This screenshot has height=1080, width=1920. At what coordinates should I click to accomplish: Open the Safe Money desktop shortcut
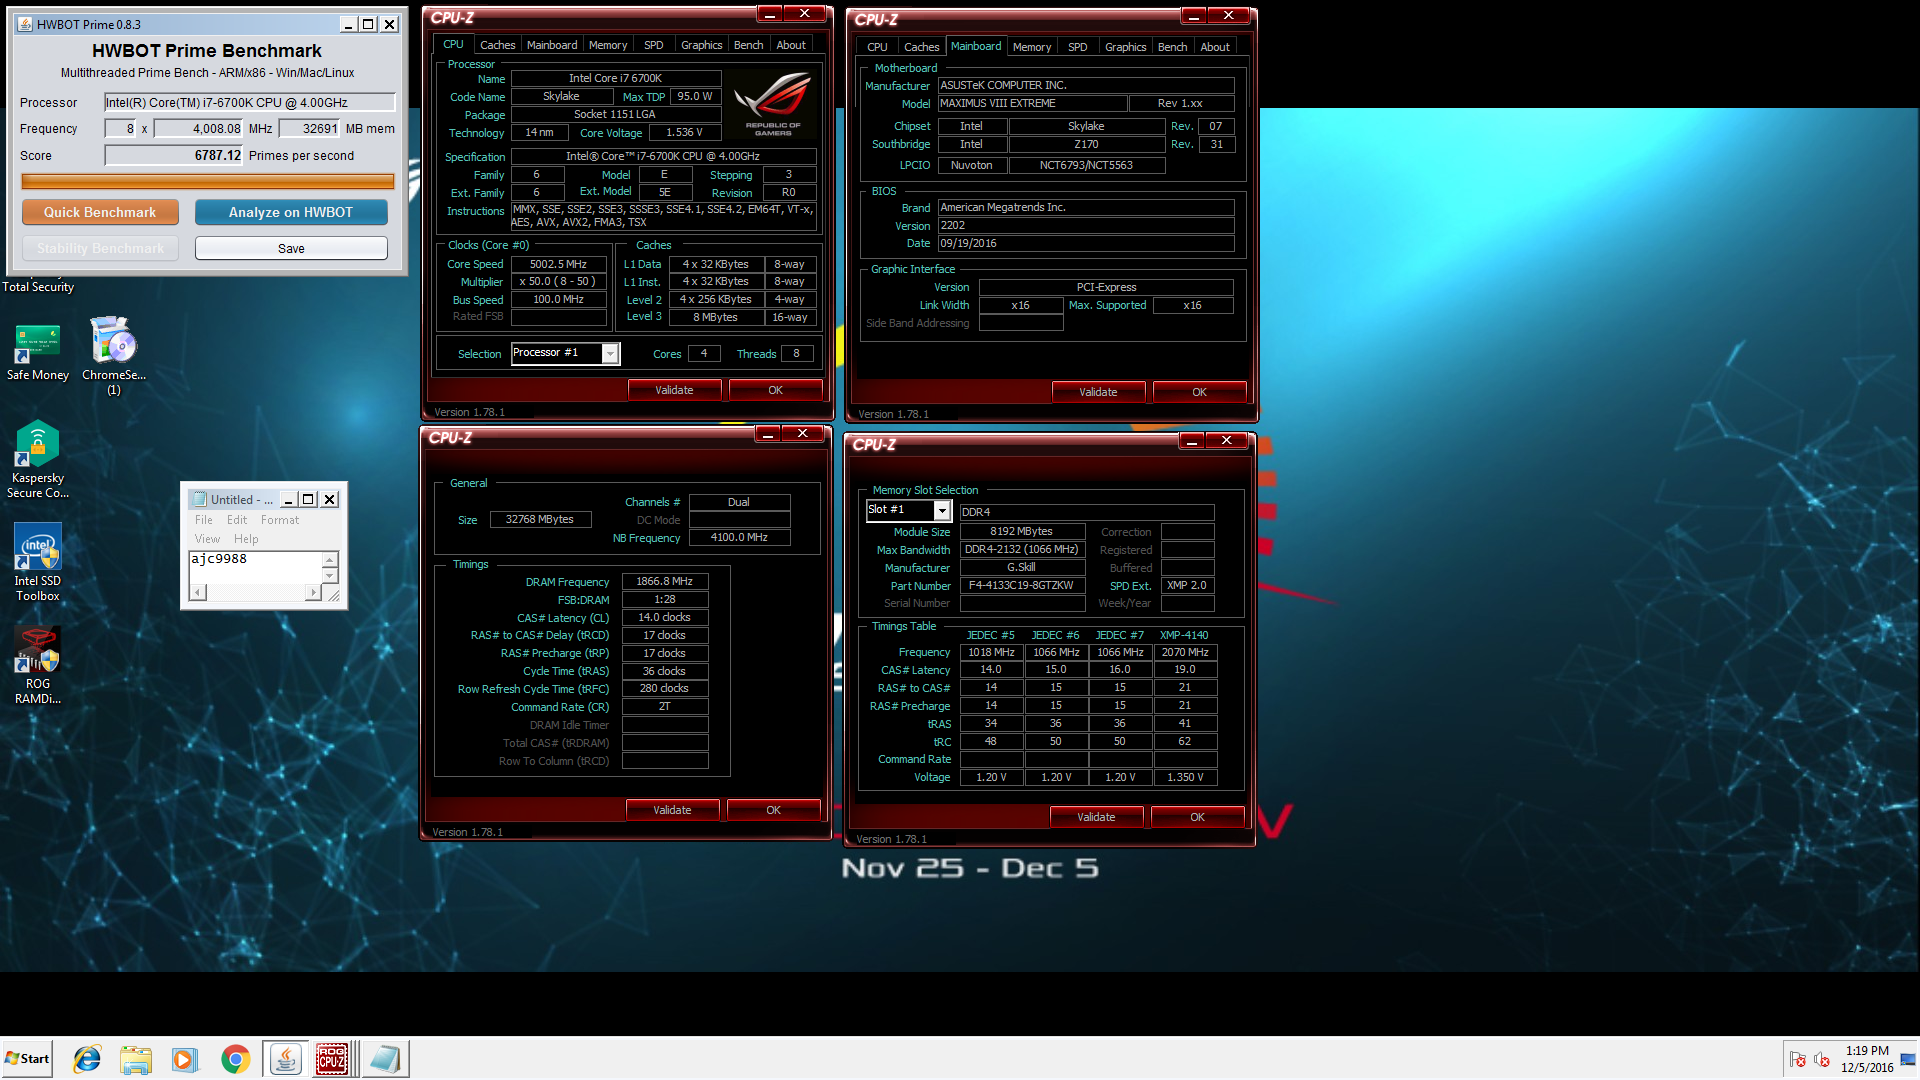(x=37, y=352)
